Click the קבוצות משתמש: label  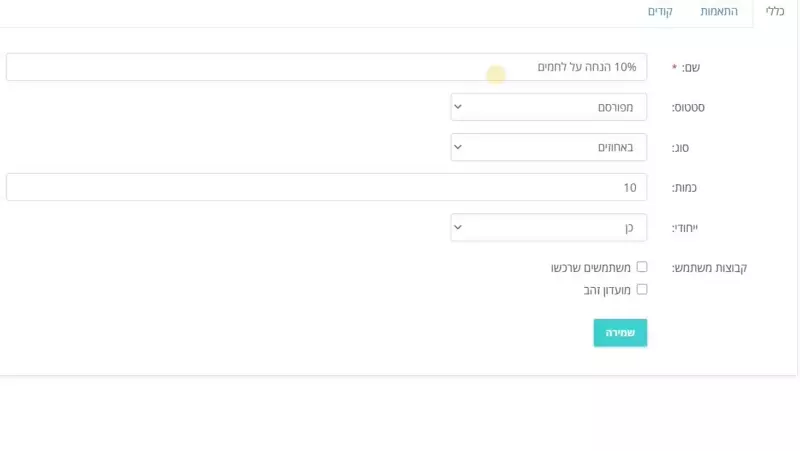click(x=709, y=268)
